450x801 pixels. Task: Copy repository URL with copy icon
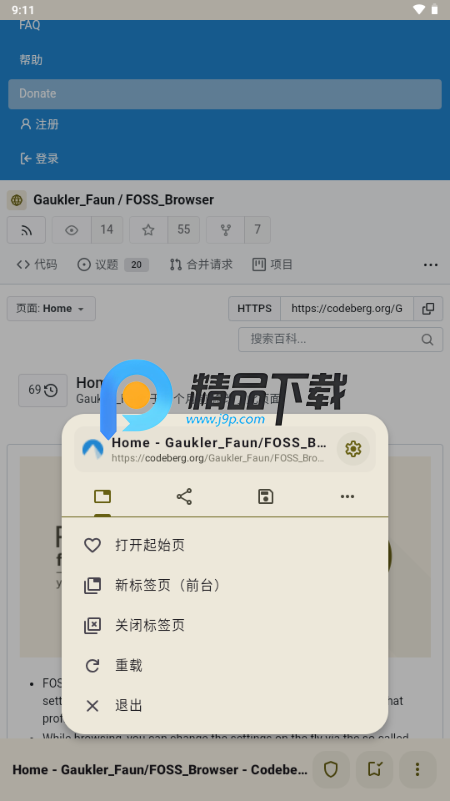[428, 309]
